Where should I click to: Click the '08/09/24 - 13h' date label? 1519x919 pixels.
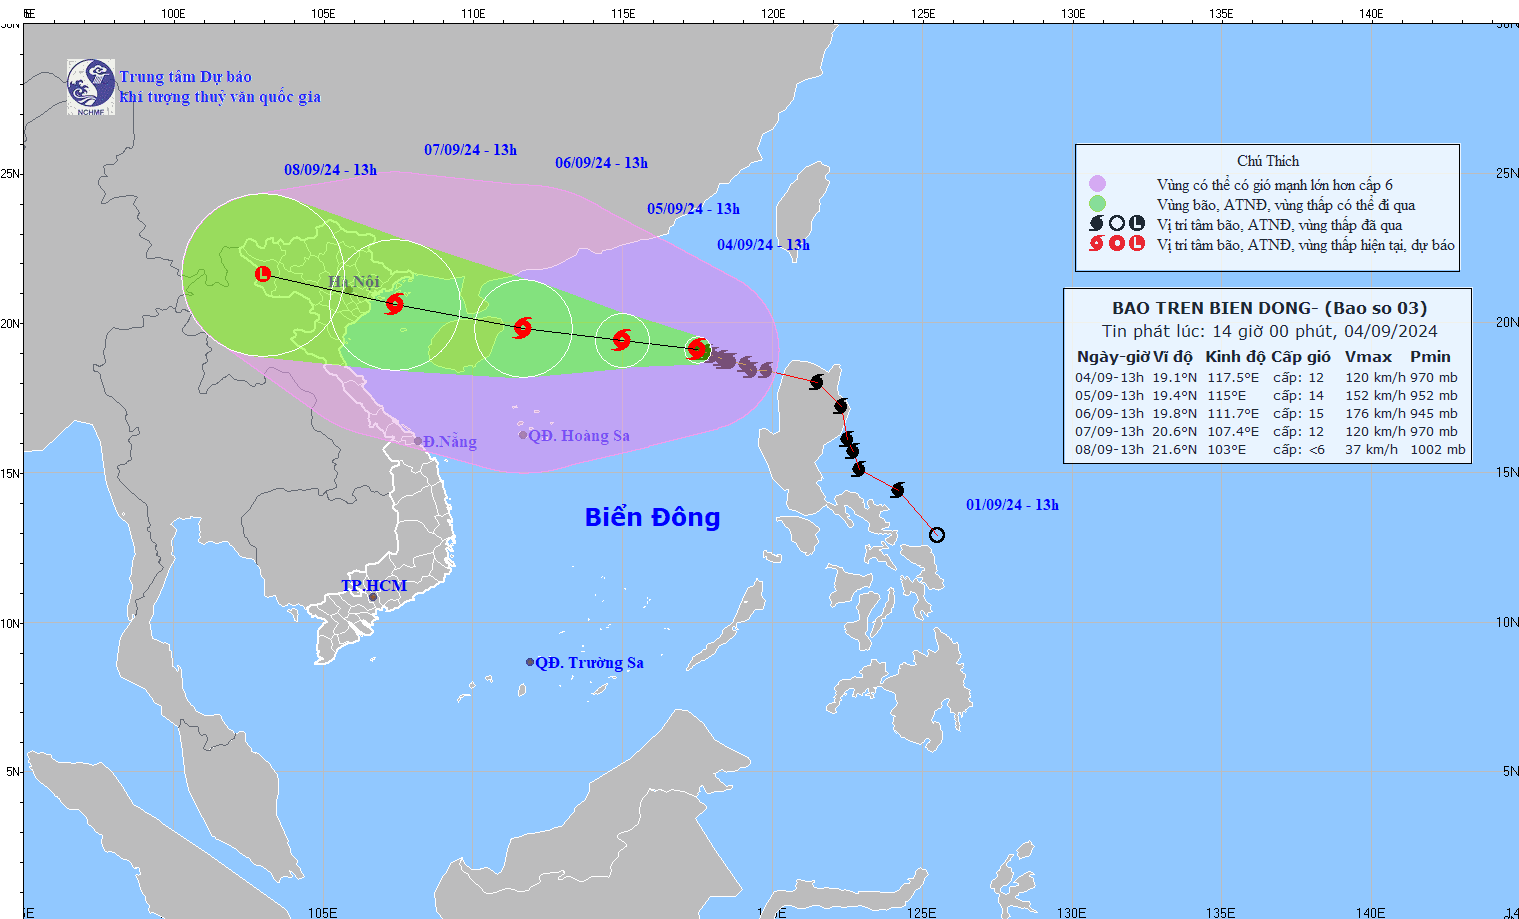click(330, 170)
